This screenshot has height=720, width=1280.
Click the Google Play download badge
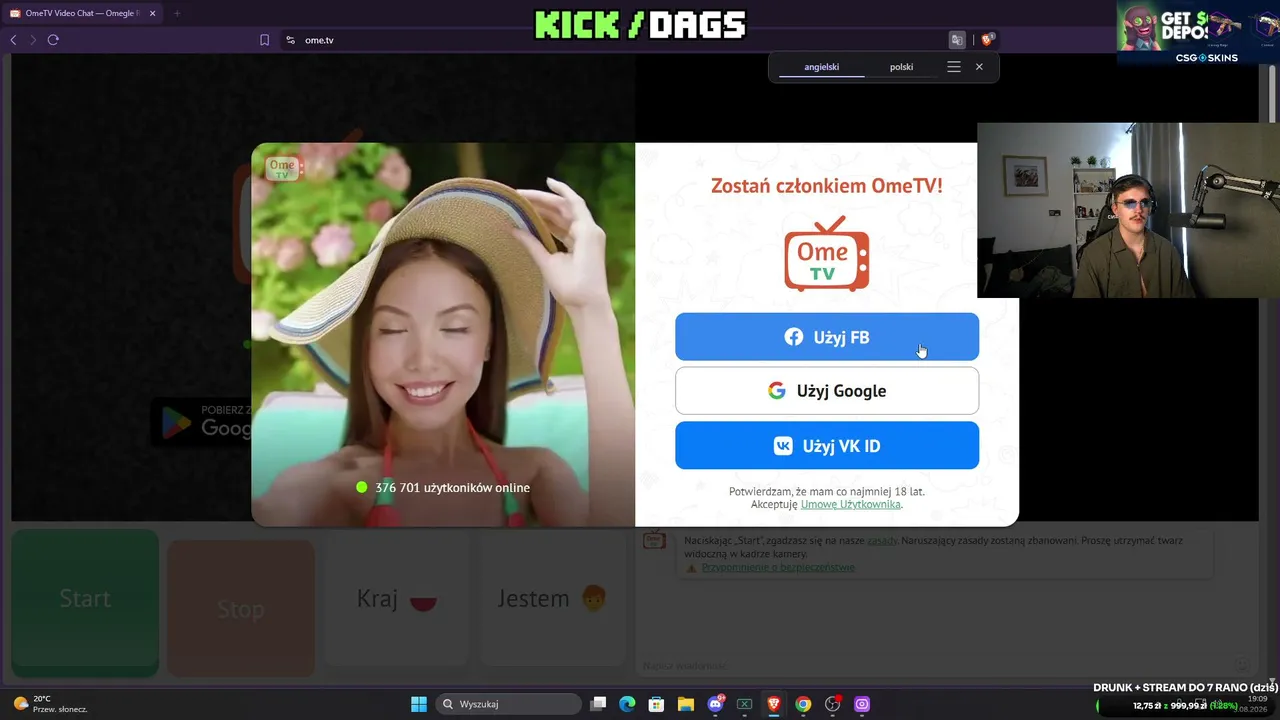pos(202,422)
